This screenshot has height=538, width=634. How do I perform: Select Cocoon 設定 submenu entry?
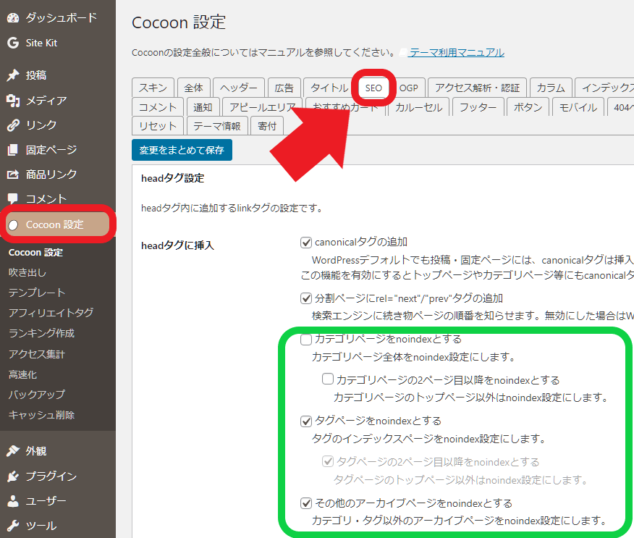click(36, 253)
